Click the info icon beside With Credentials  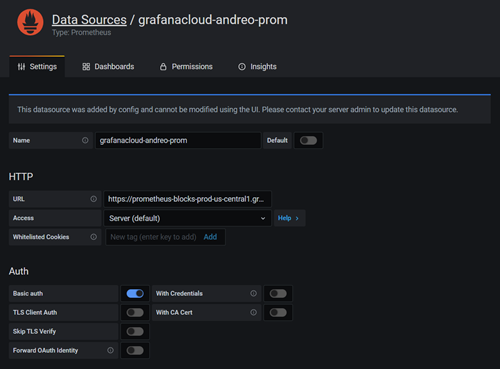[254, 293]
